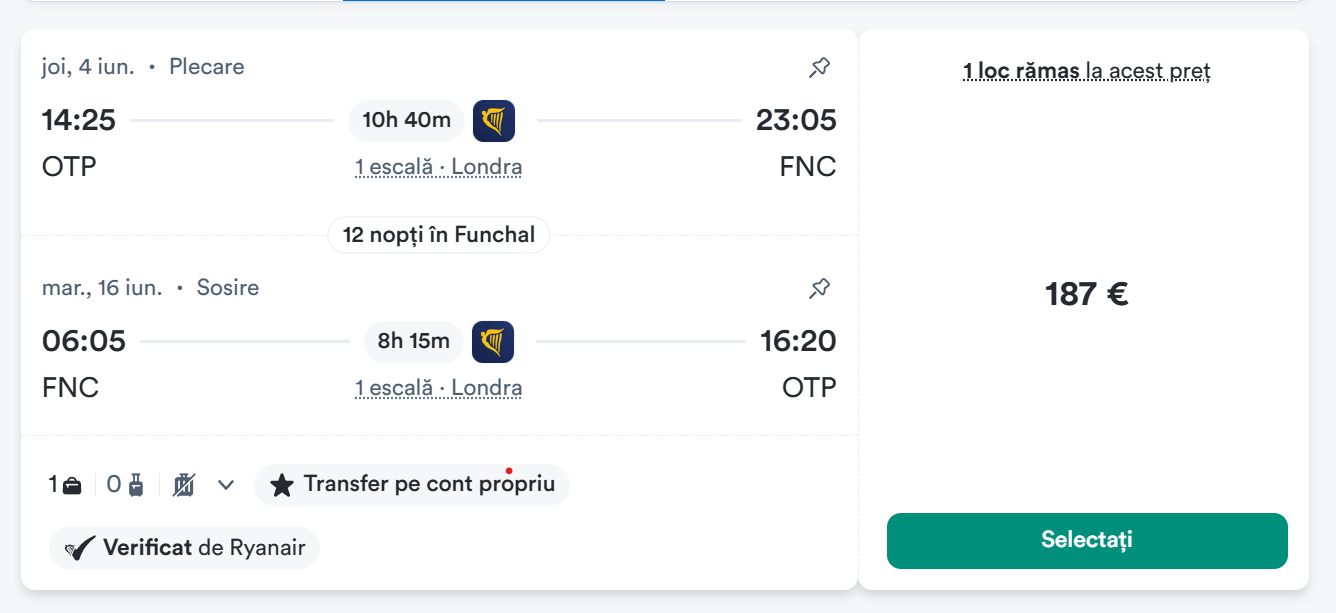Click the 10h 40m duration pill
Screen dimensions: 1336x613
coord(406,121)
